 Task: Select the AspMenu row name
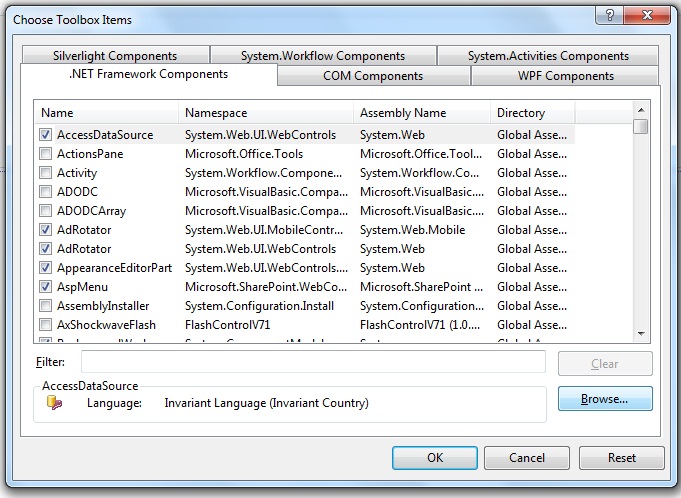click(83, 287)
